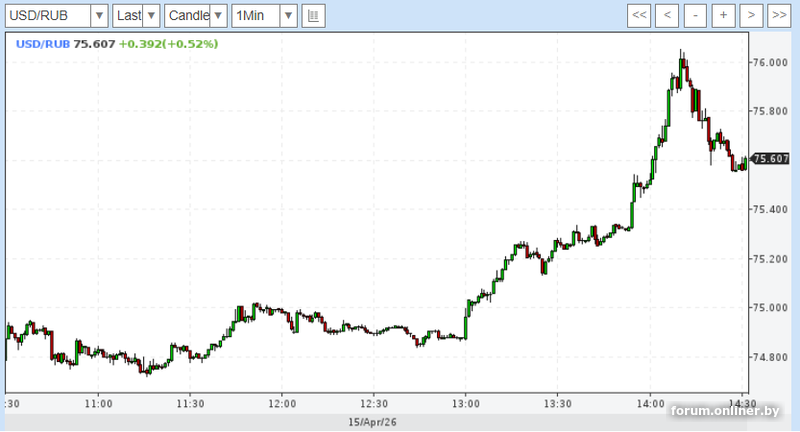
Task: Zoom in chart with plus button
Action: [723, 15]
